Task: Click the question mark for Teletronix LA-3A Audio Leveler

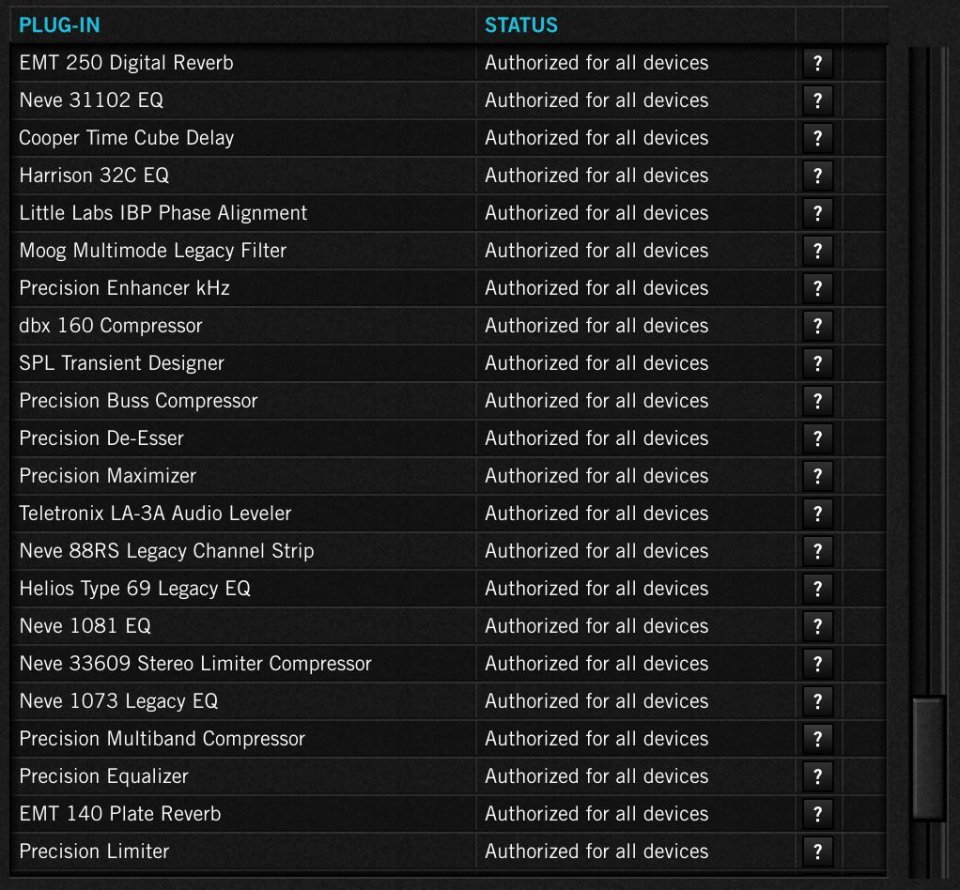Action: point(817,513)
